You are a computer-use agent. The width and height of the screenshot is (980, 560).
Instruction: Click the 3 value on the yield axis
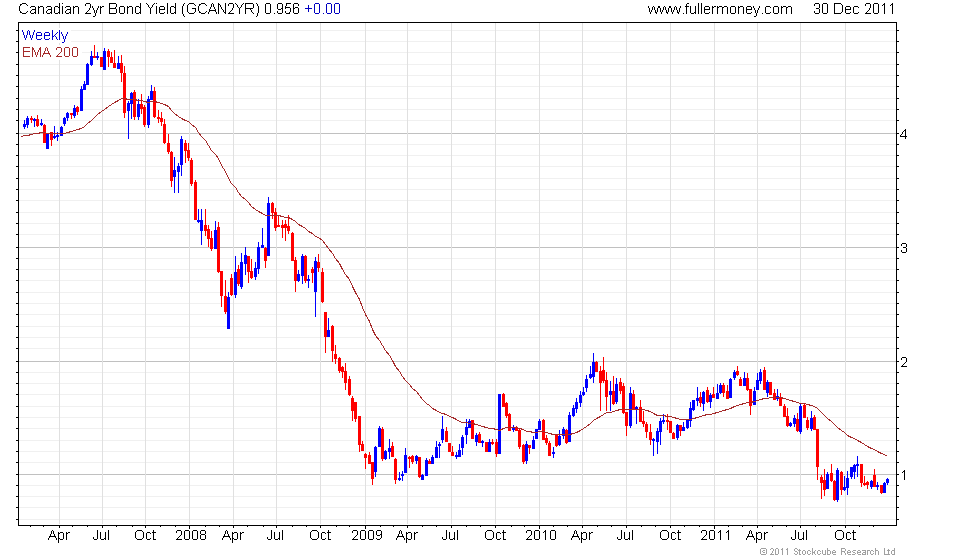pyautogui.click(x=904, y=248)
